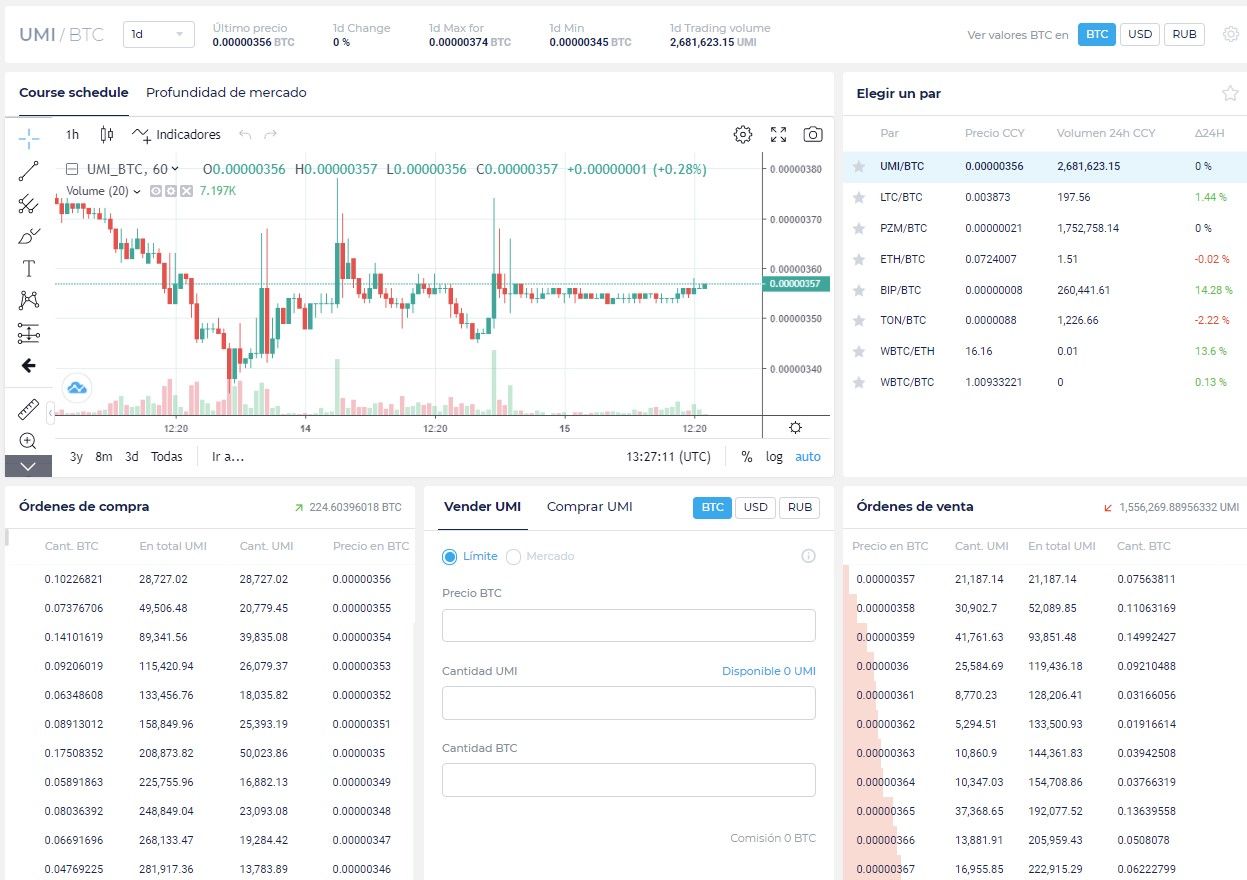This screenshot has width=1247, height=880.
Task: Magnify the chart with the zoom-in tool
Action: 28,440
